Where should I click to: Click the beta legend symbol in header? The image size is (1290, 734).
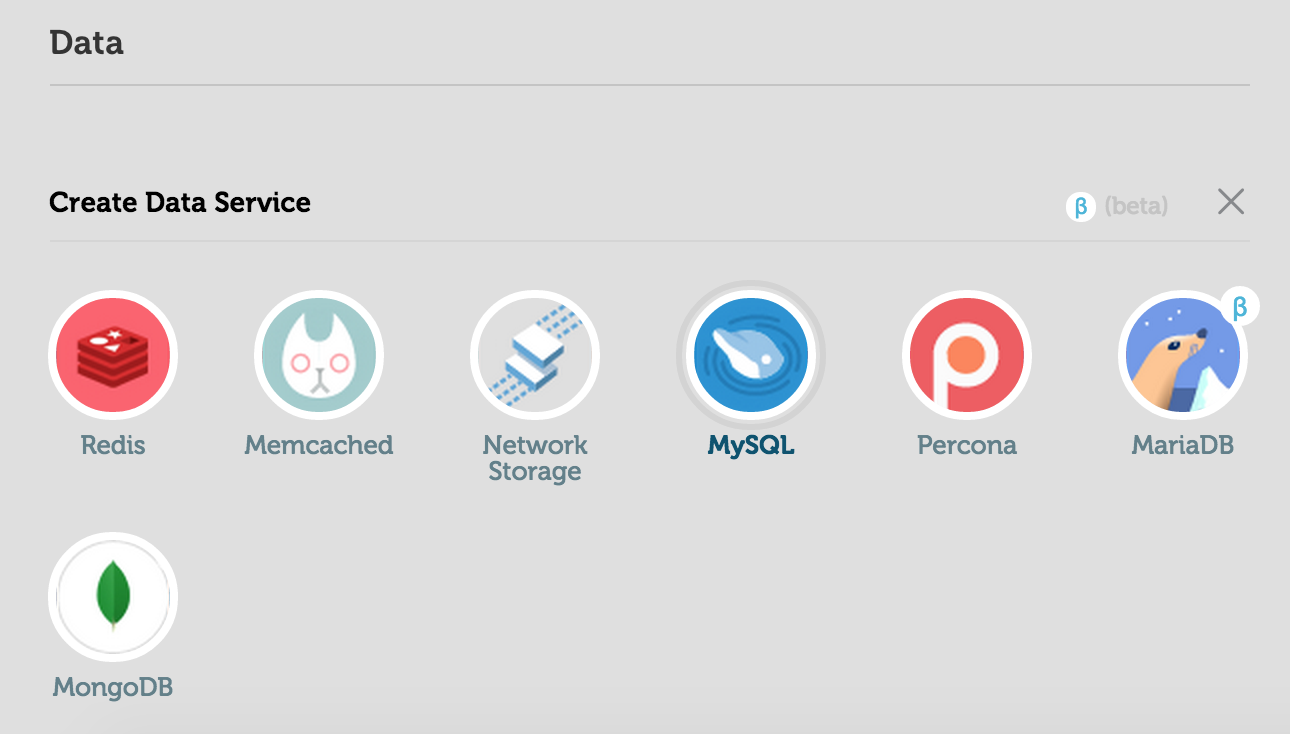point(1080,207)
